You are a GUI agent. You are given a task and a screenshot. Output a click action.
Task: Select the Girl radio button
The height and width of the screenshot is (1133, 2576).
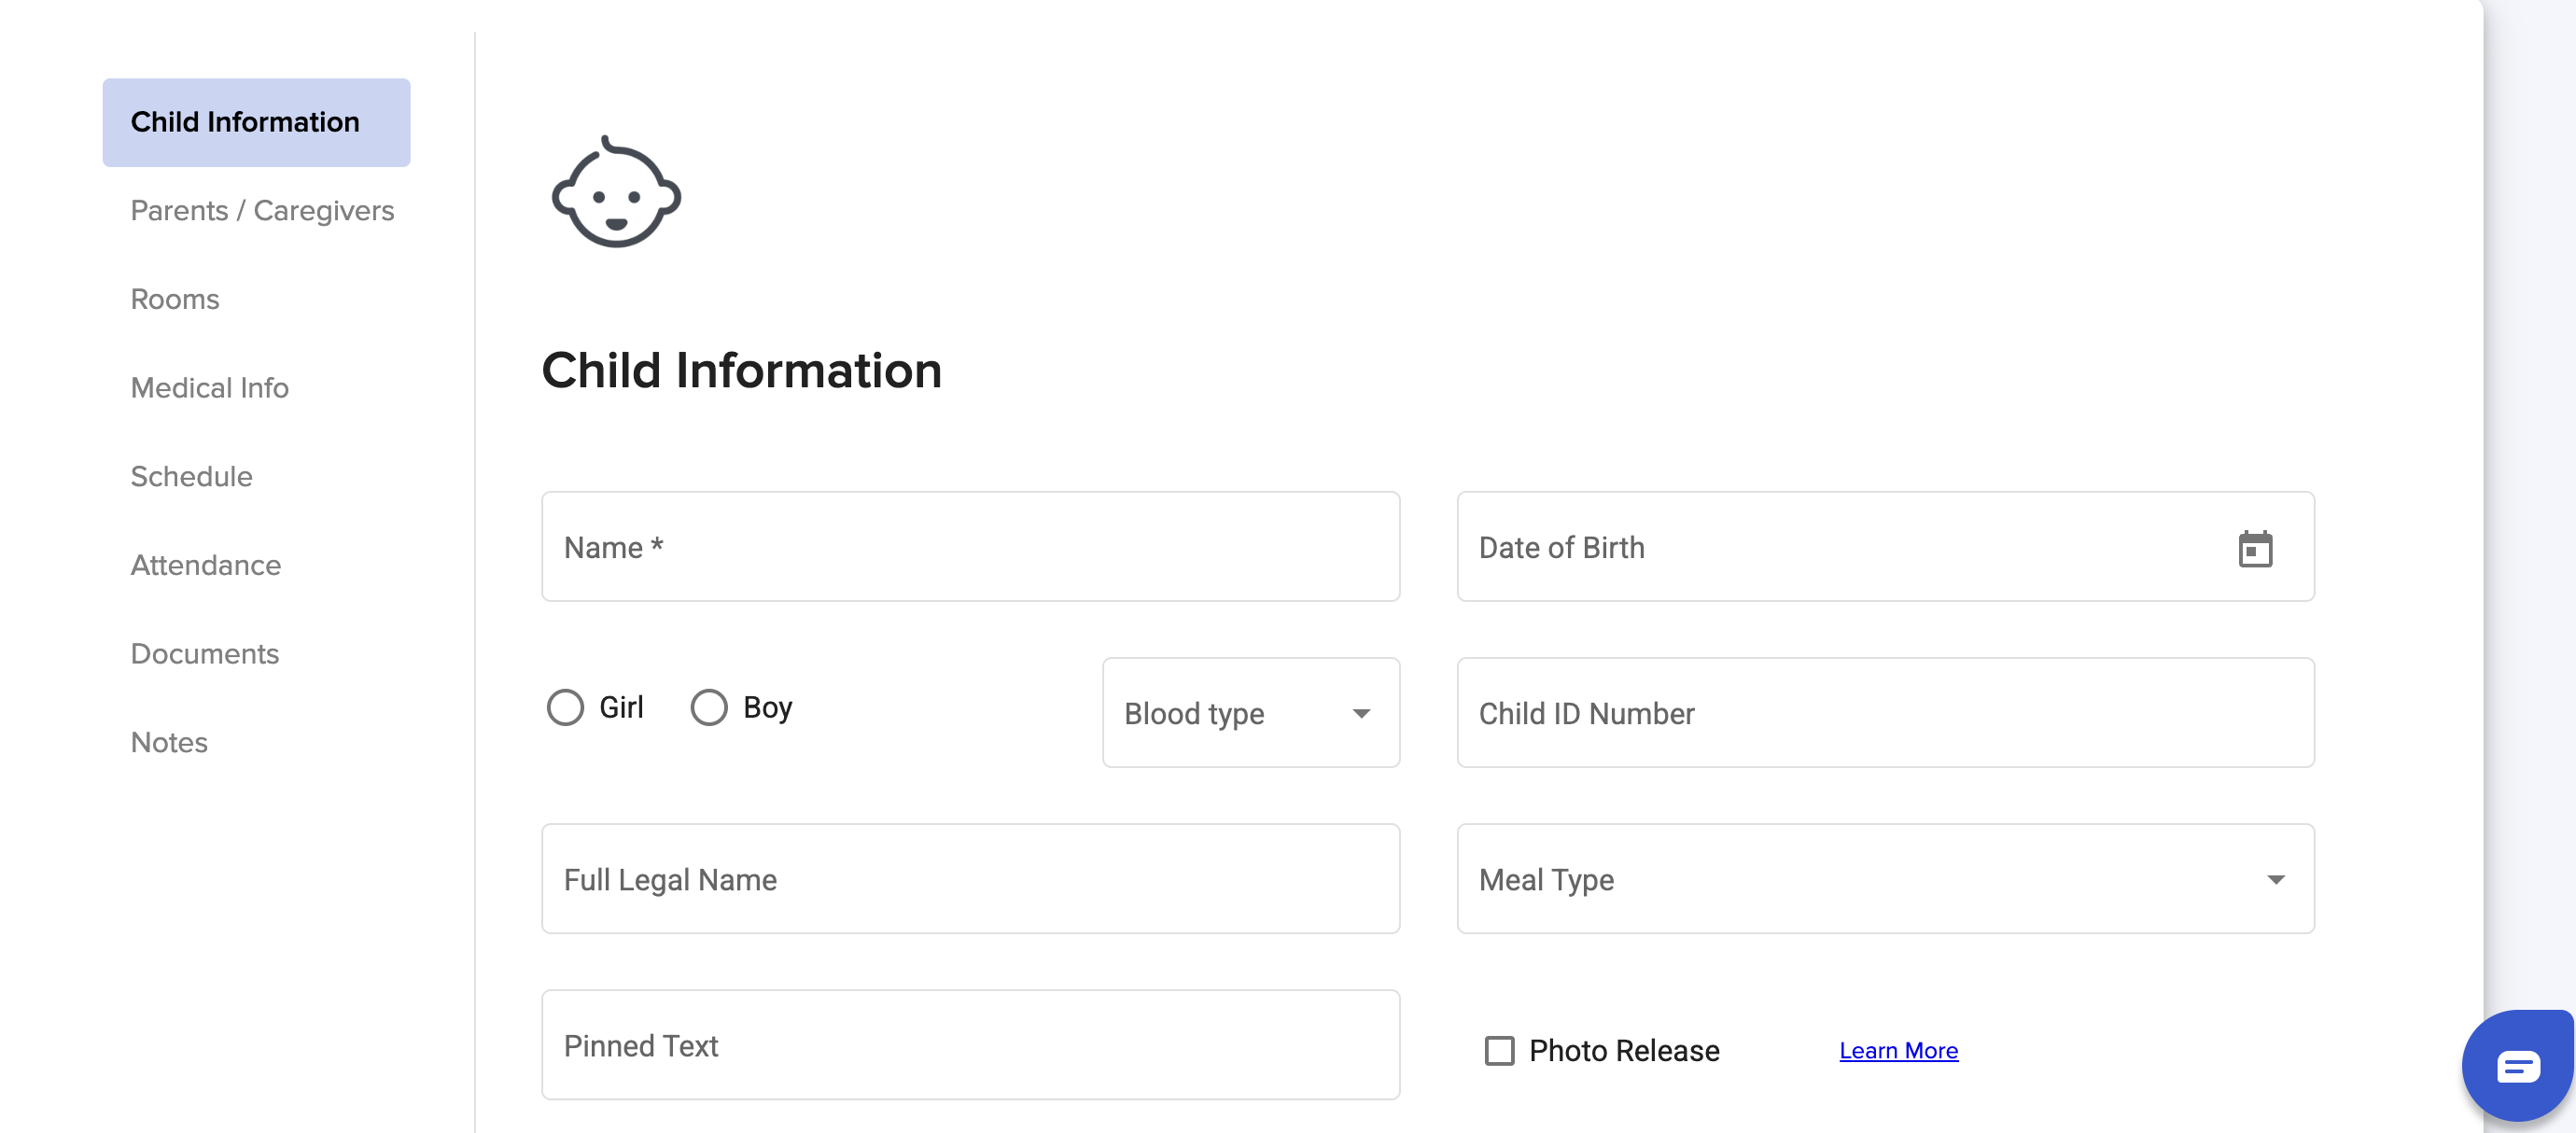point(565,707)
